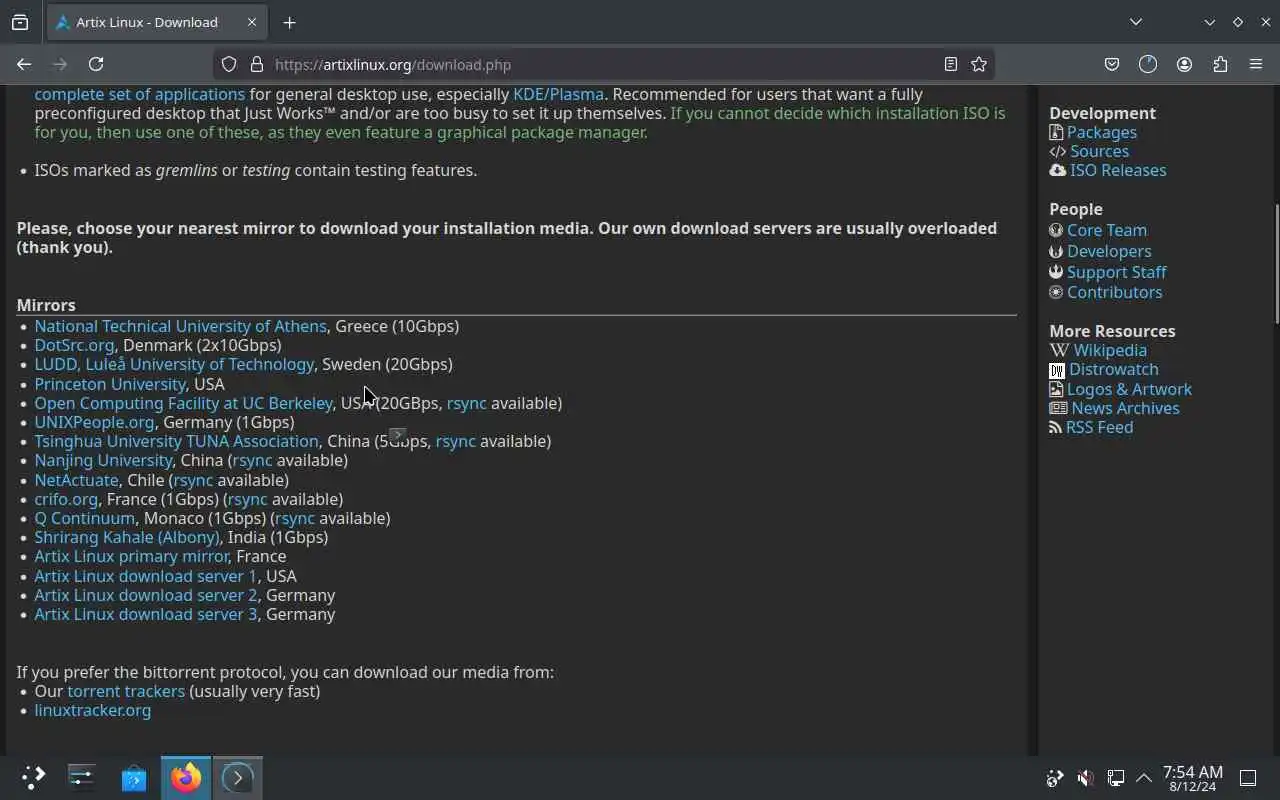Screen dimensions: 1280x800
Task: Click the site security padlock icon
Action: point(257,64)
